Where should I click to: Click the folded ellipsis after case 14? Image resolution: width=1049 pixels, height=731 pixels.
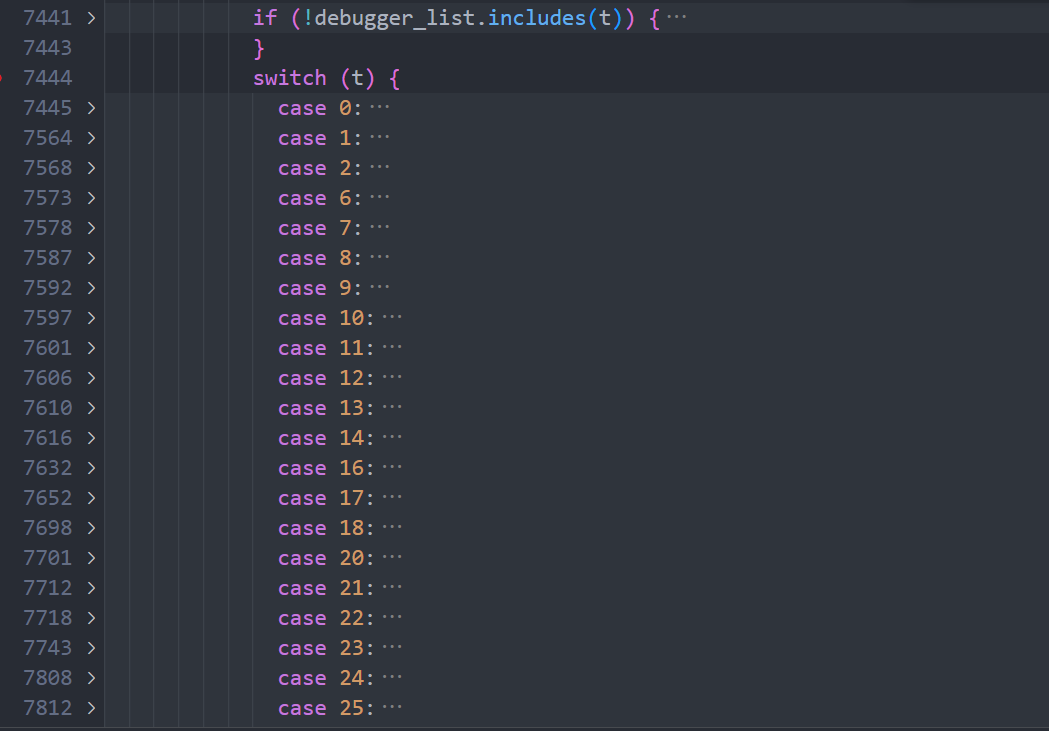tap(392, 438)
